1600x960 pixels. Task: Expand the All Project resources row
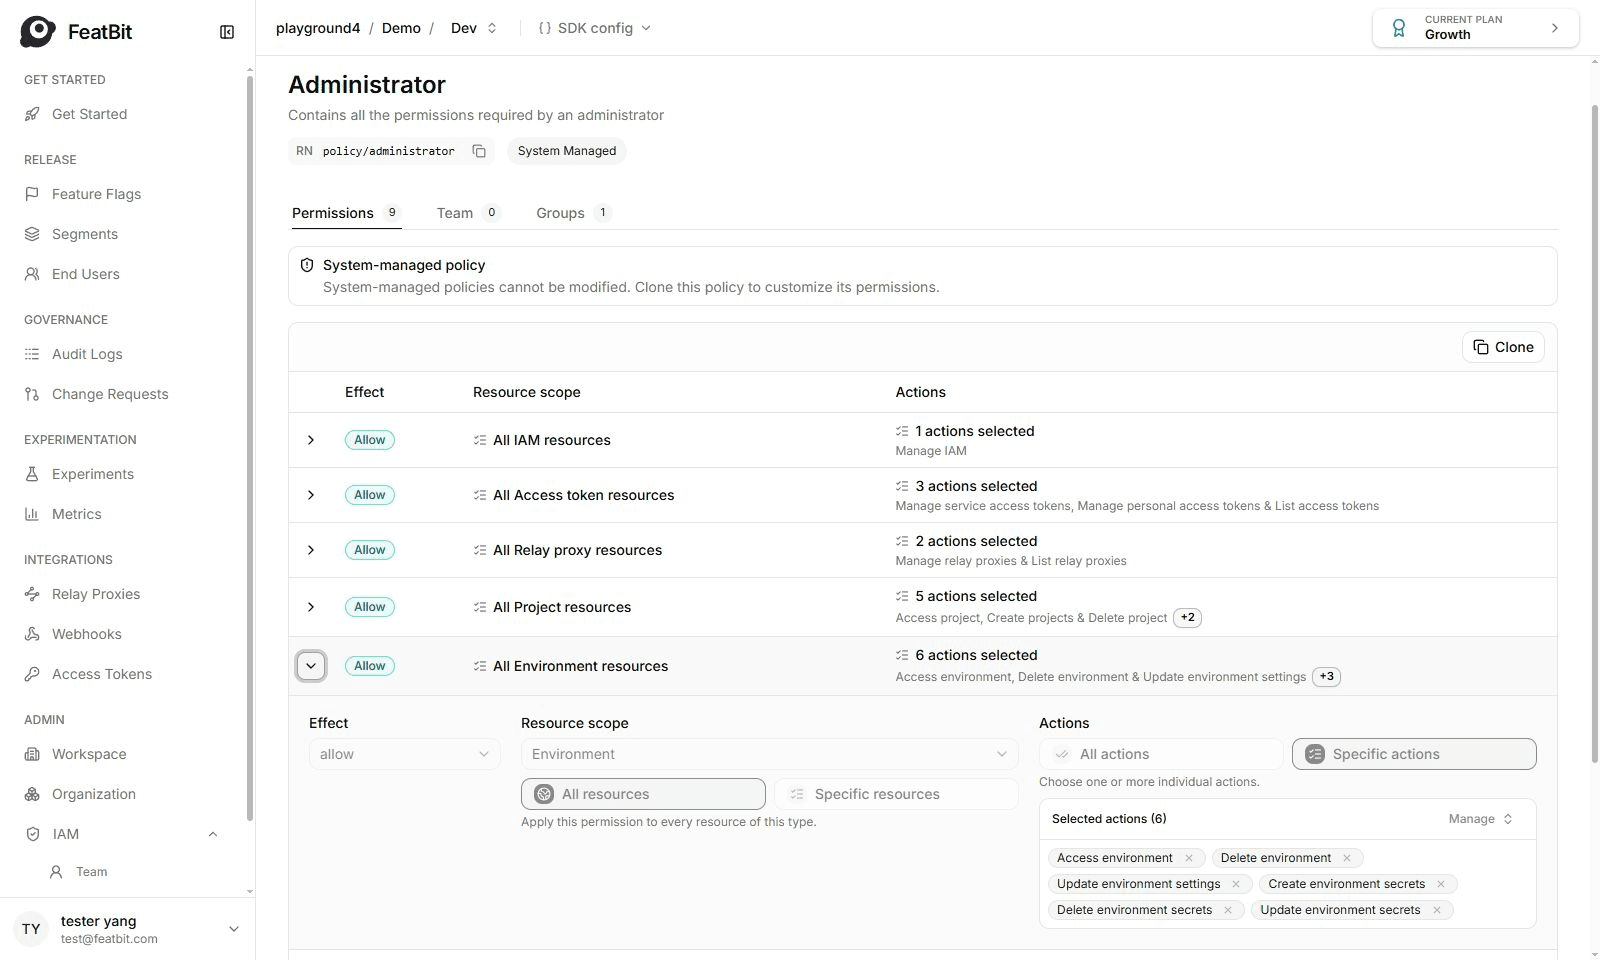311,607
